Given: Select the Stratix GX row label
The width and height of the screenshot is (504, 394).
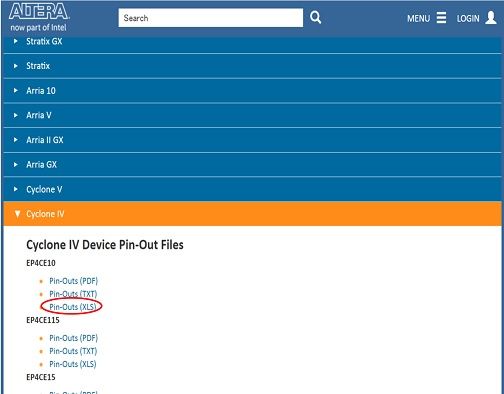Looking at the screenshot, I should (44, 41).
